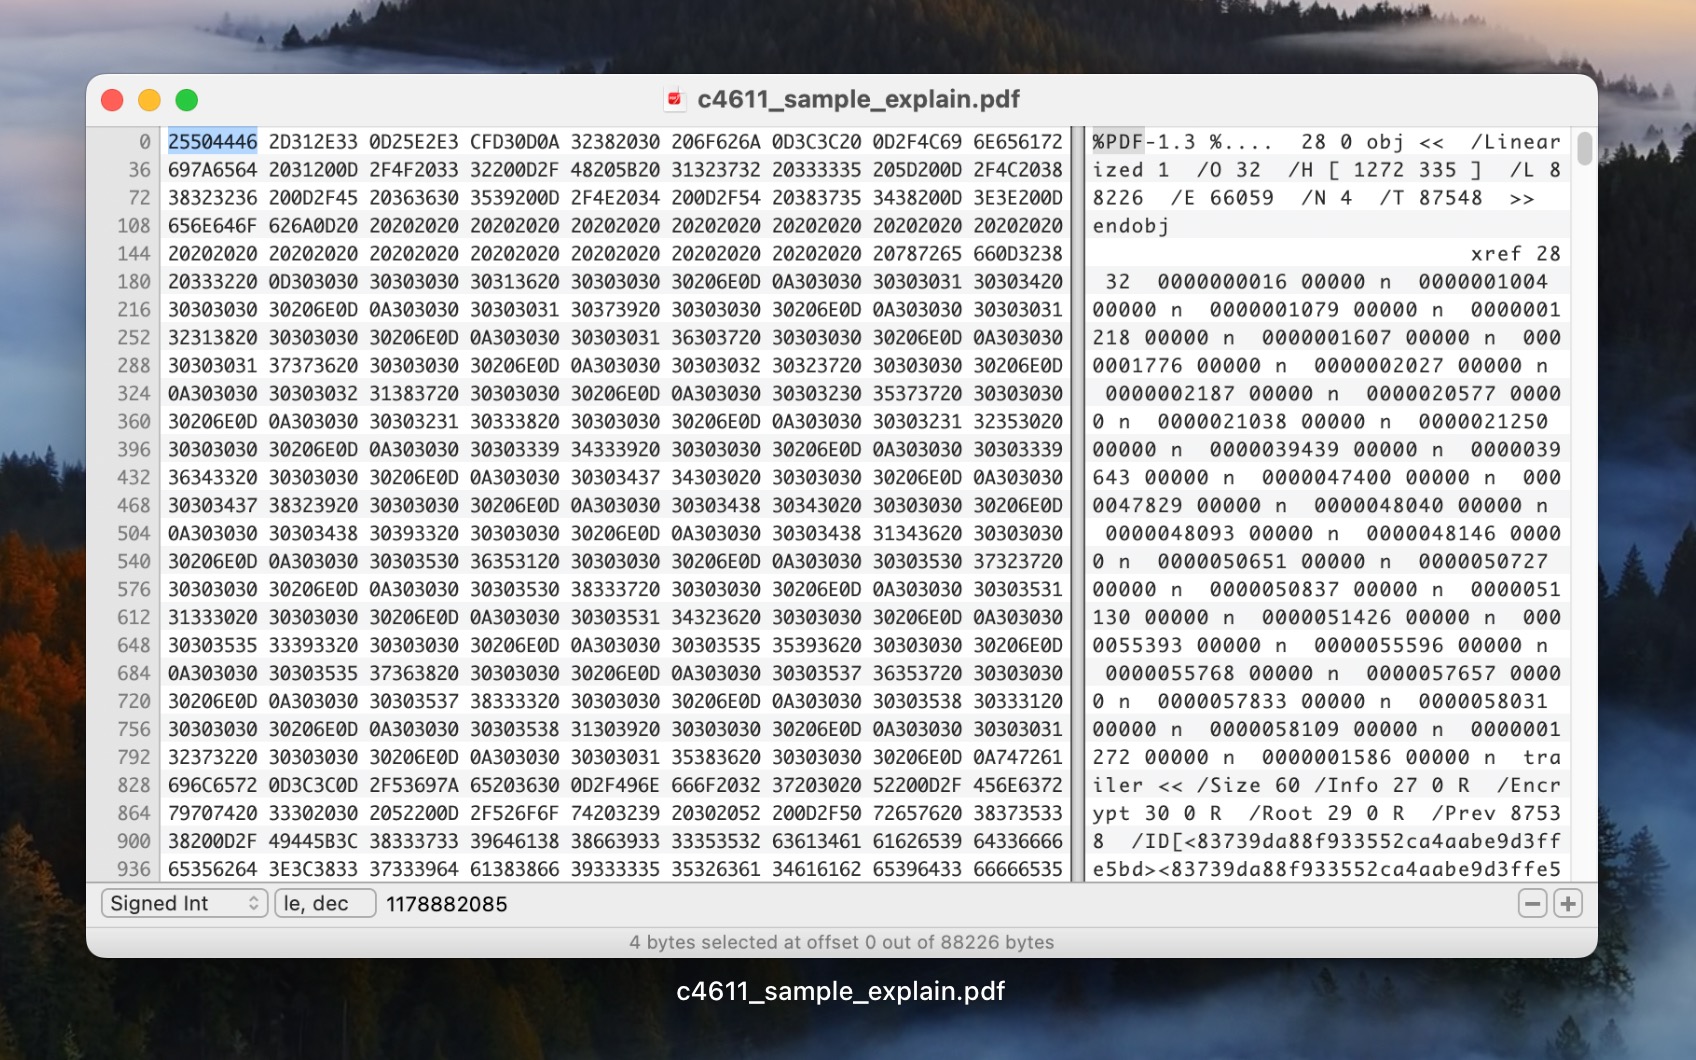Click '/Size 60' in trailer text
Screen dimensions: 1696x1060
[x=1248, y=786]
